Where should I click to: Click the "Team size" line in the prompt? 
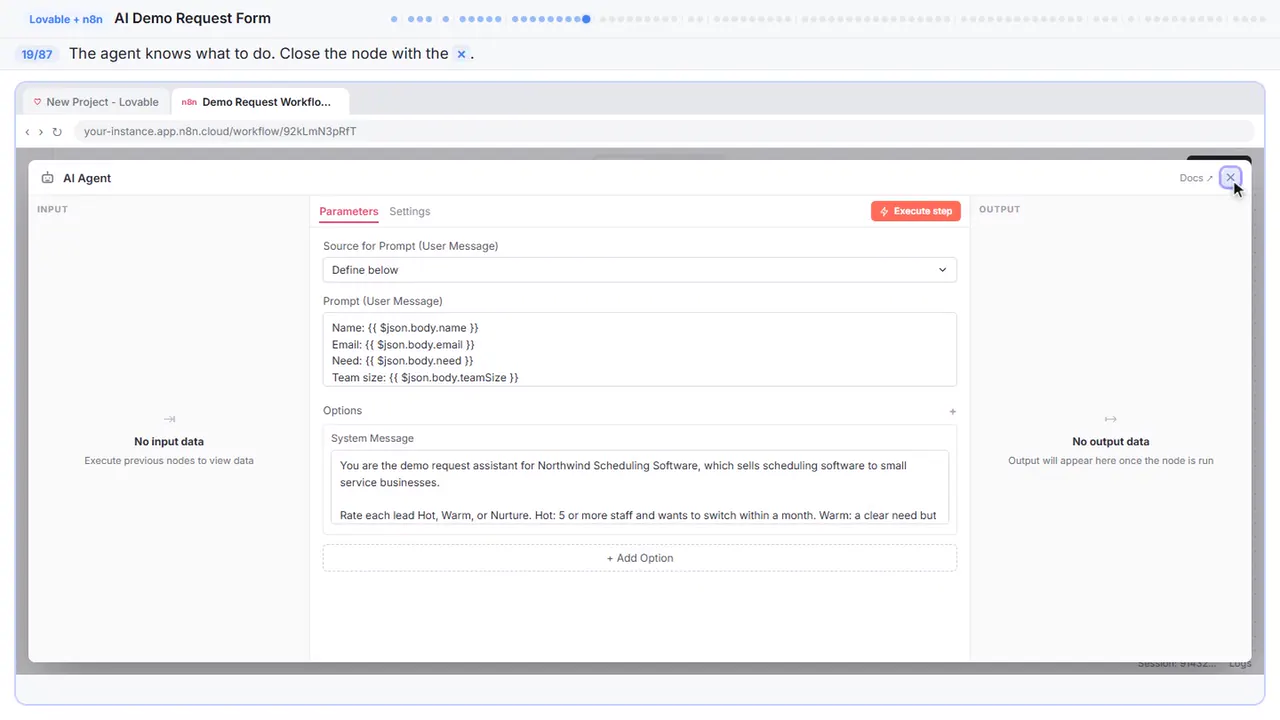(425, 378)
